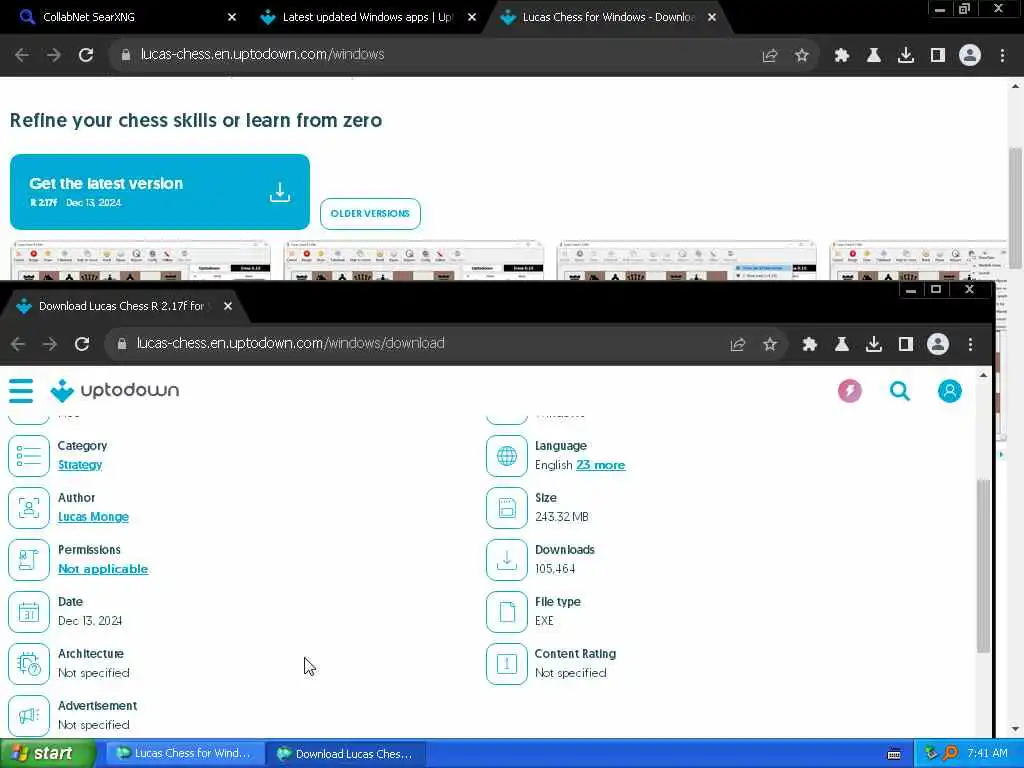This screenshot has width=1024, height=768.
Task: Open the OLDER VERSIONS page
Action: (x=370, y=214)
